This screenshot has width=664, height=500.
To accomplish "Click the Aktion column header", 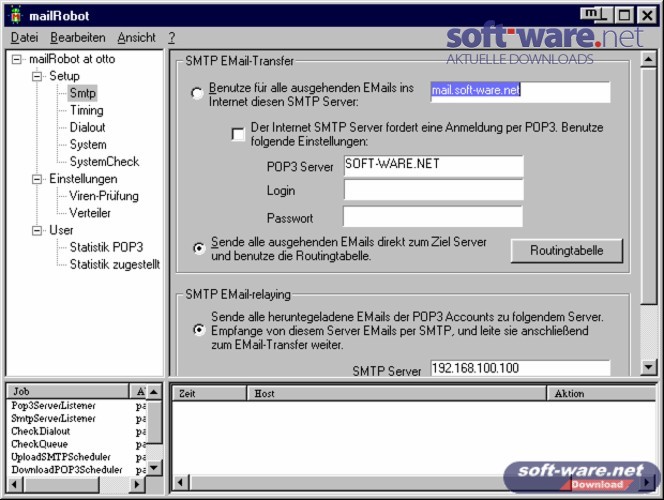I will tap(601, 394).
